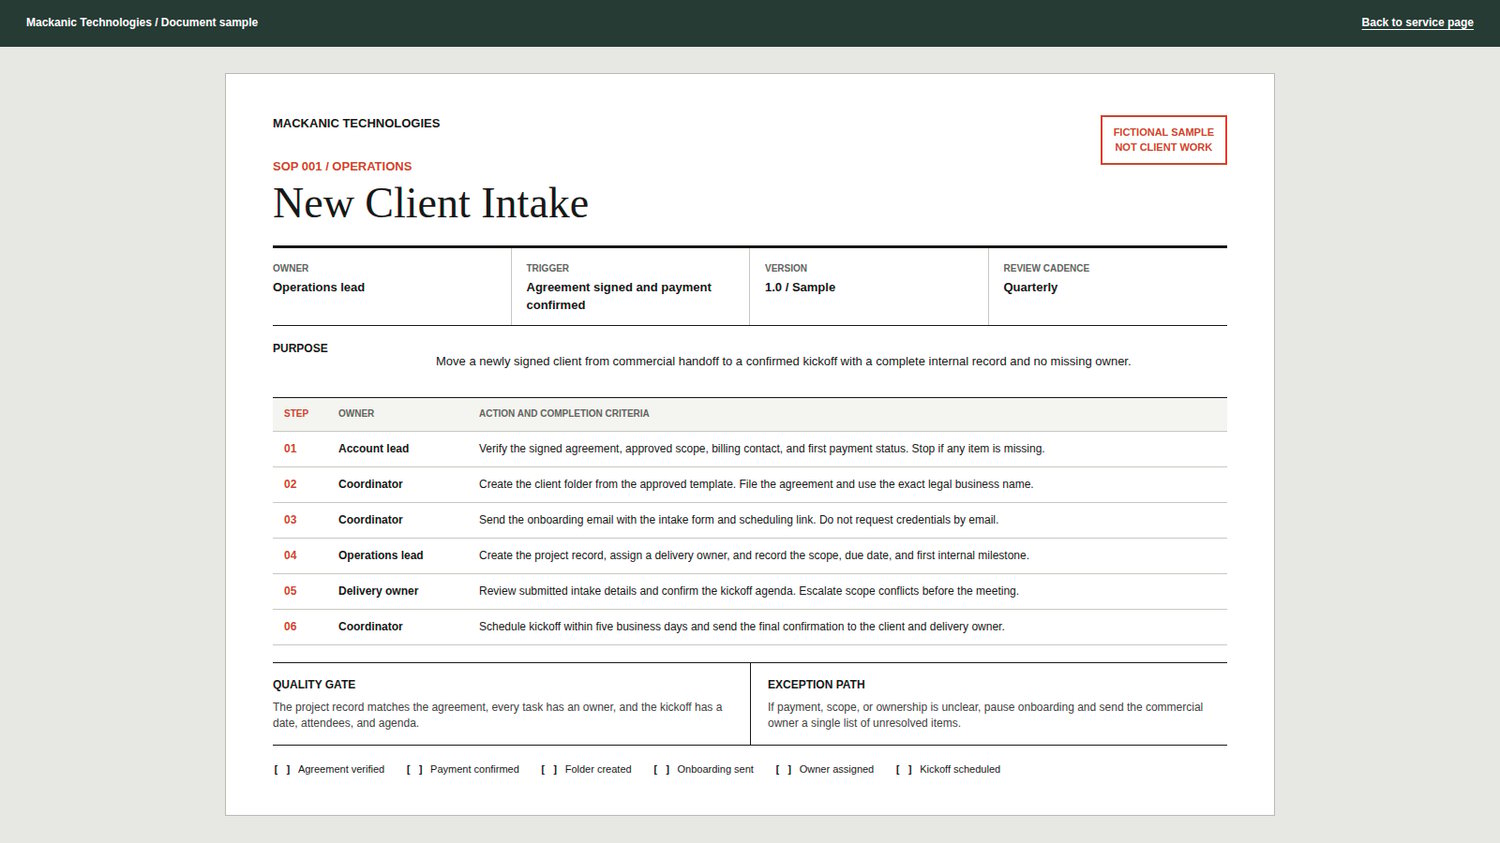Click the EXCEPTION PATH heading
The width and height of the screenshot is (1500, 843).
[816, 685]
